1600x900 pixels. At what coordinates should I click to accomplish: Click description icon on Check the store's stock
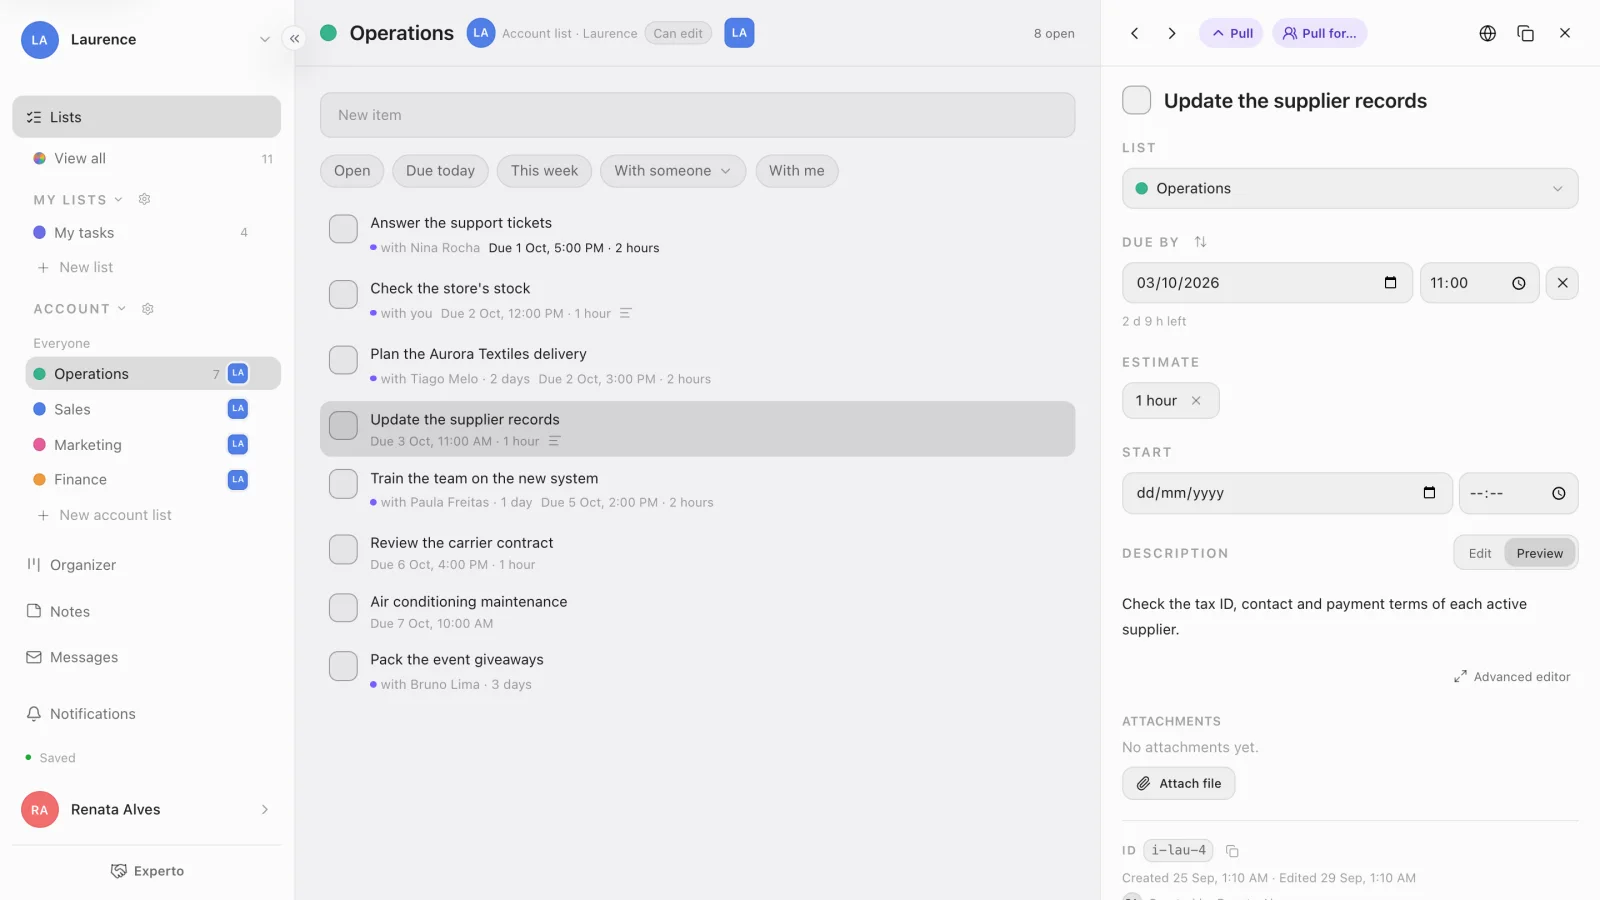(626, 313)
